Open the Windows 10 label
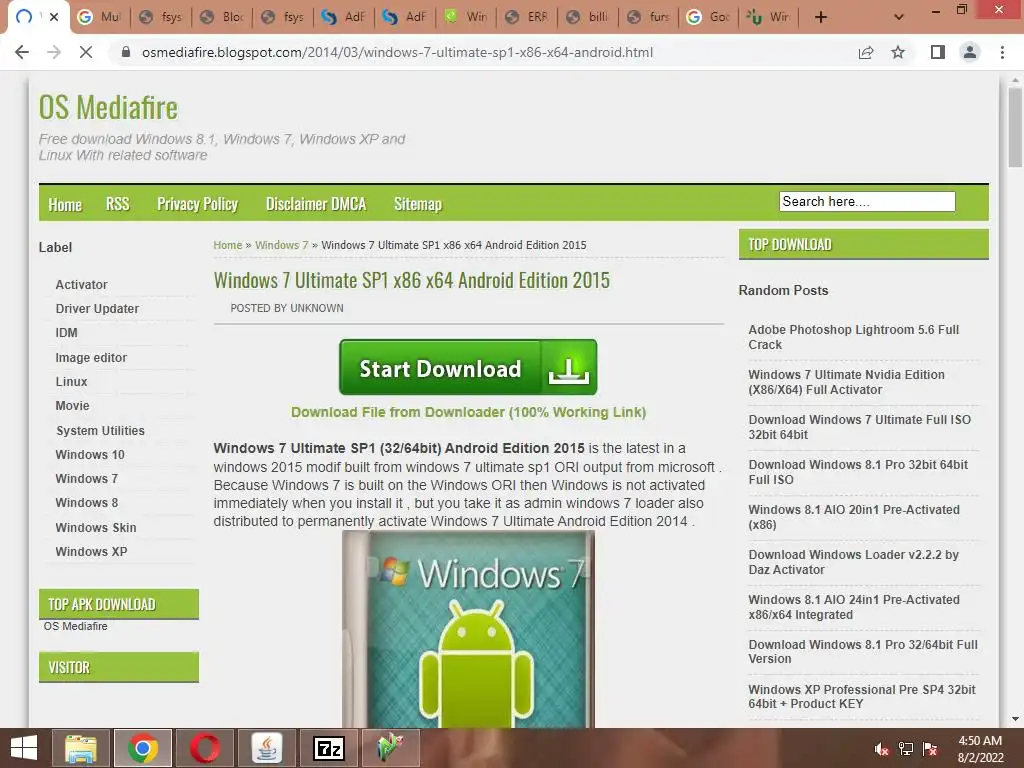The width and height of the screenshot is (1024, 768). pos(89,455)
